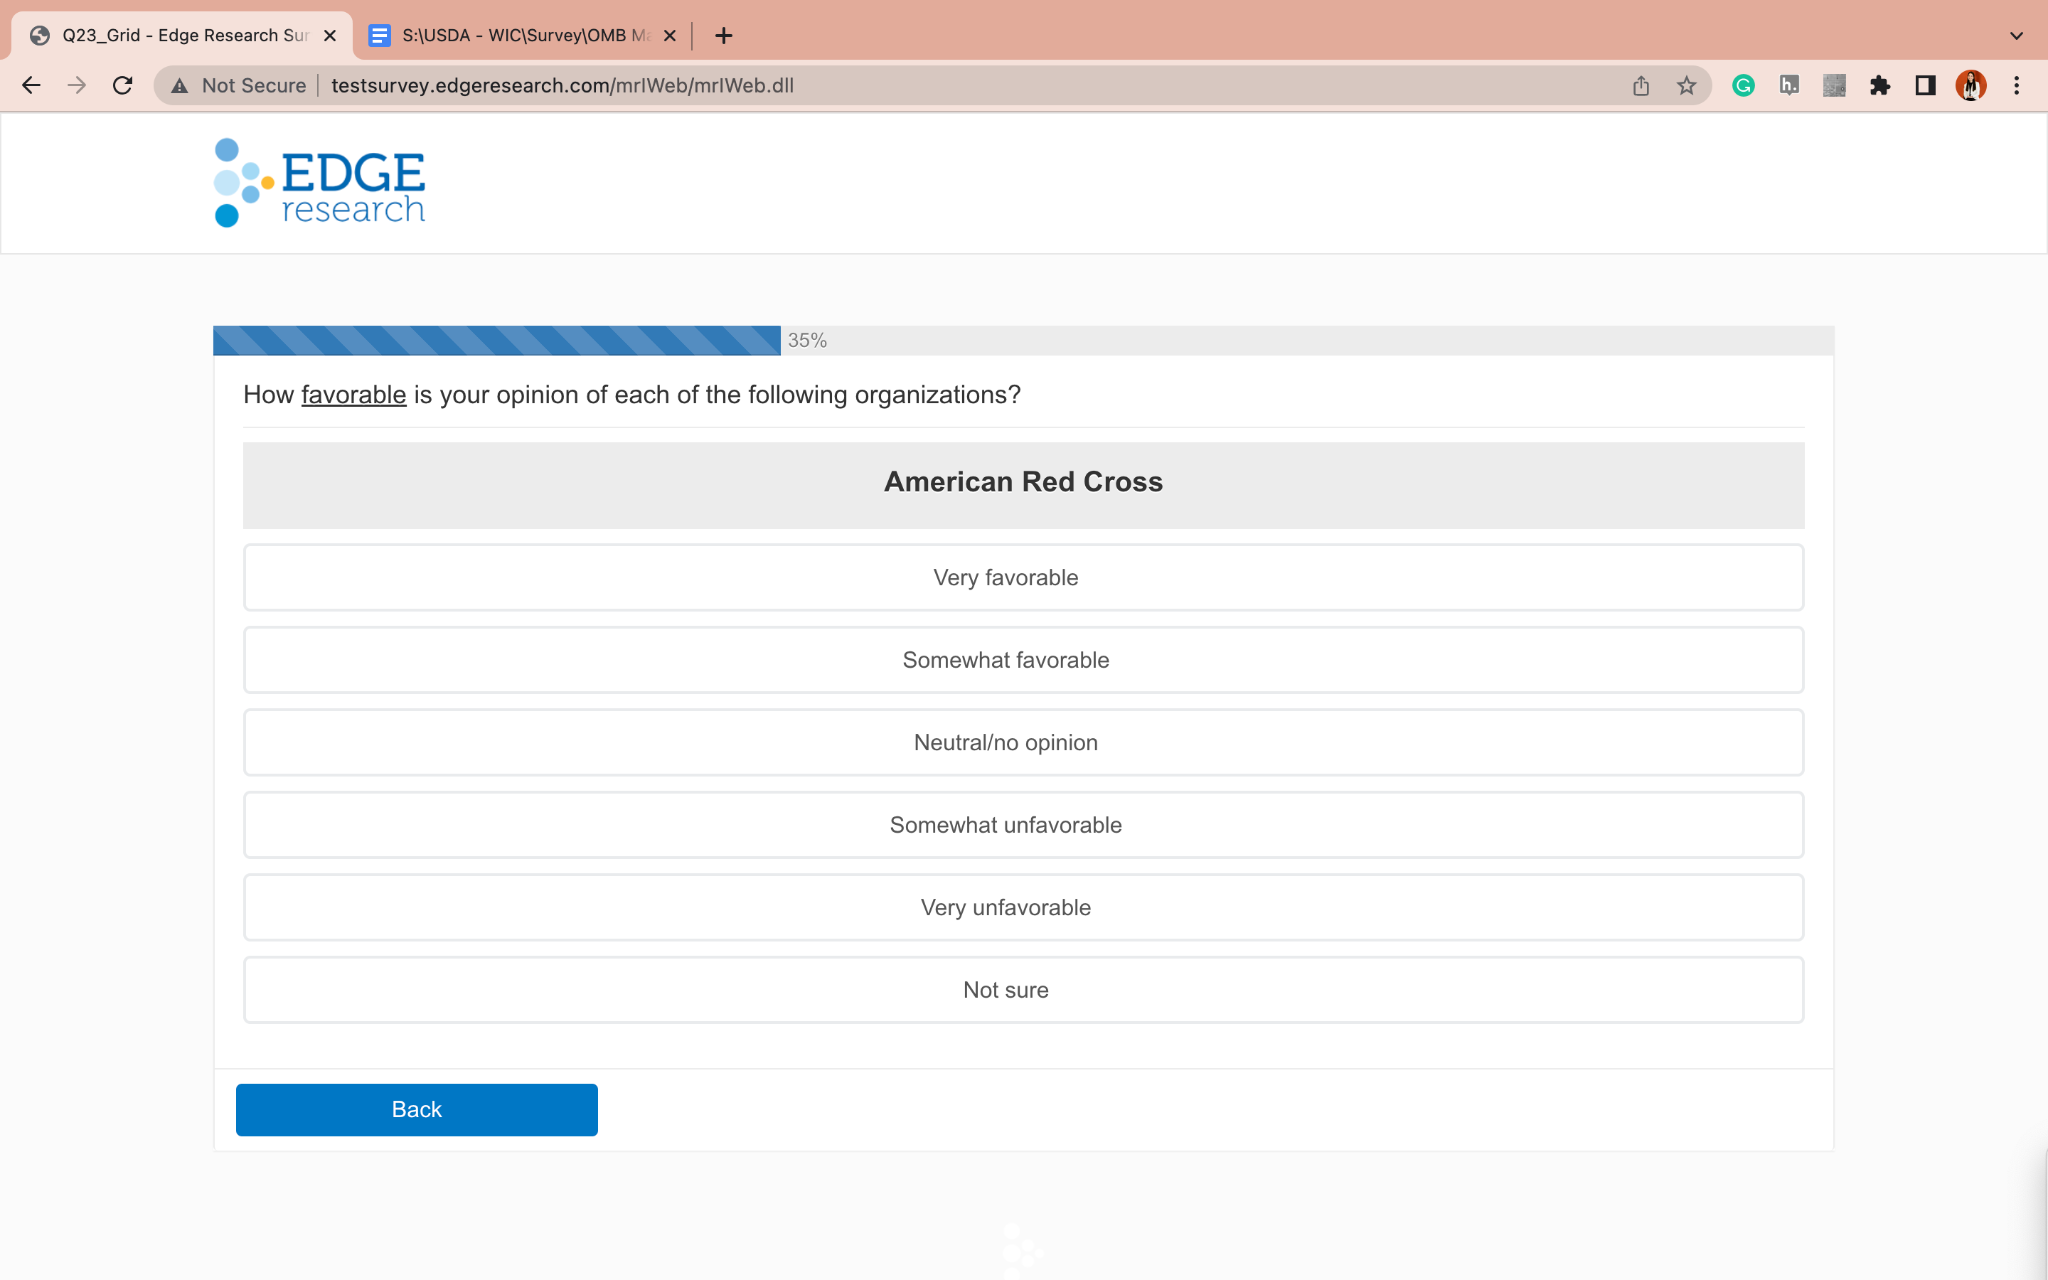
Task: Toggle the browser side panel icon
Action: pyautogui.click(x=1925, y=86)
